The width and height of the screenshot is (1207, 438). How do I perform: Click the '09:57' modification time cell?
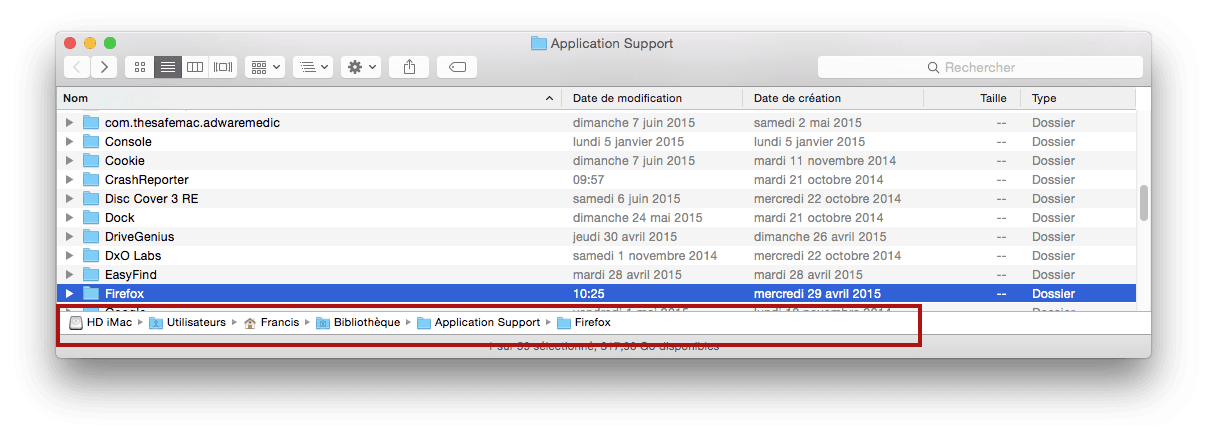(x=589, y=180)
